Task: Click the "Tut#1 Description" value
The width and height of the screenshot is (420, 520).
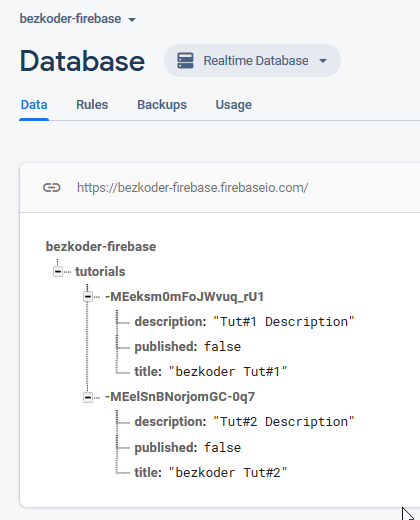Action: (x=283, y=322)
